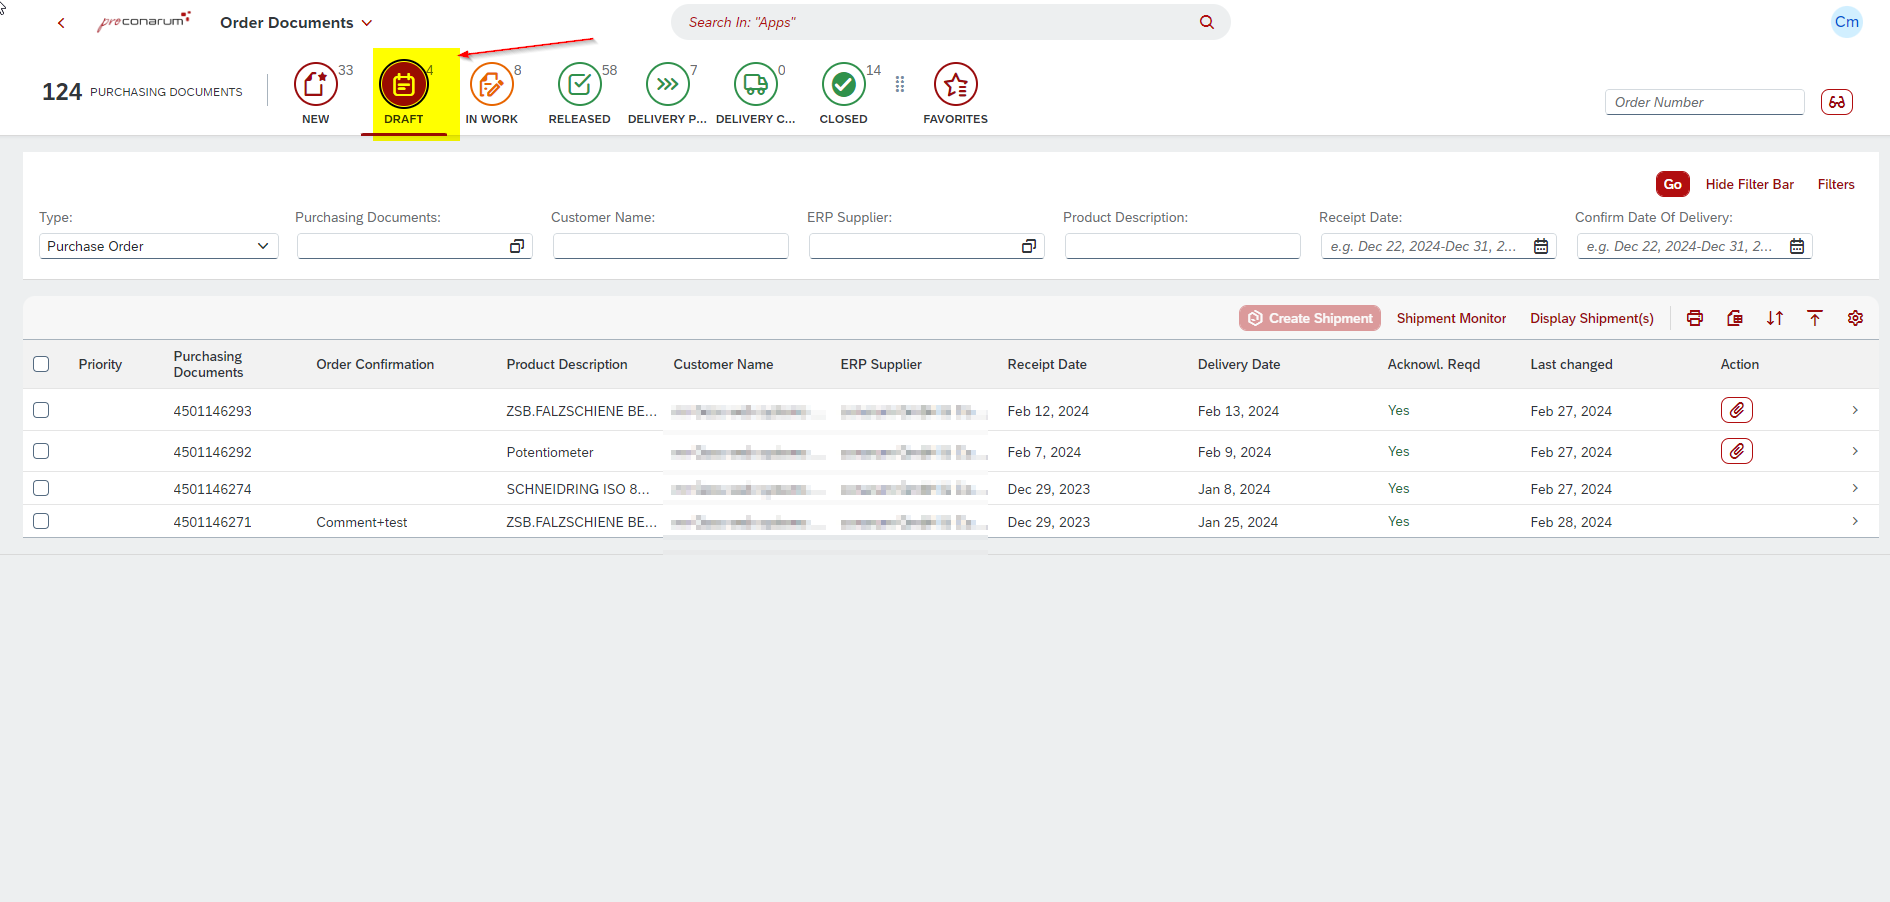Image resolution: width=1890 pixels, height=902 pixels.
Task: Check the row for order 4501146292
Action: point(41,451)
